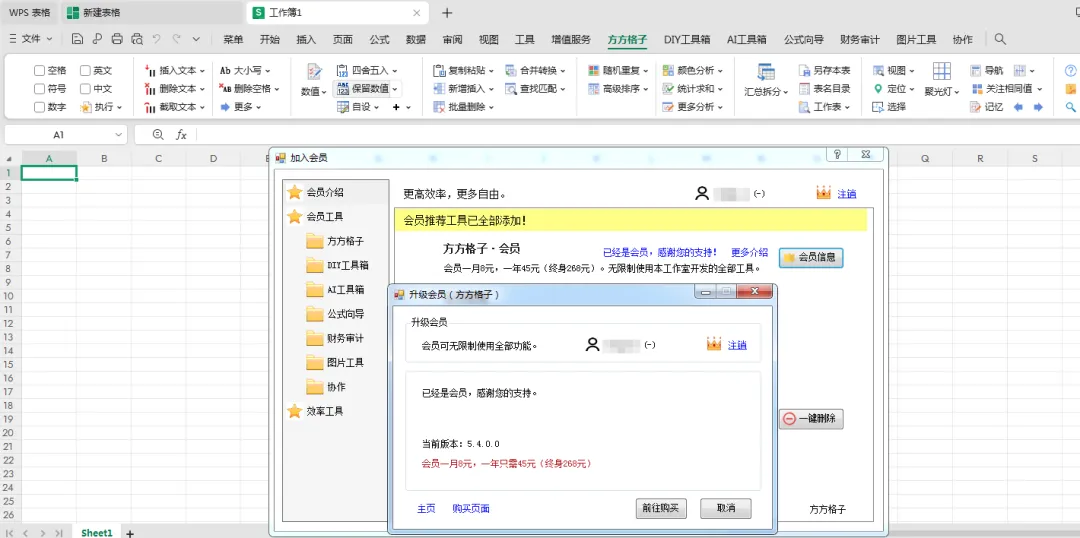The image size is (1080, 538).
Task: Click 四舍五入 rounding tool
Action: coord(367,70)
